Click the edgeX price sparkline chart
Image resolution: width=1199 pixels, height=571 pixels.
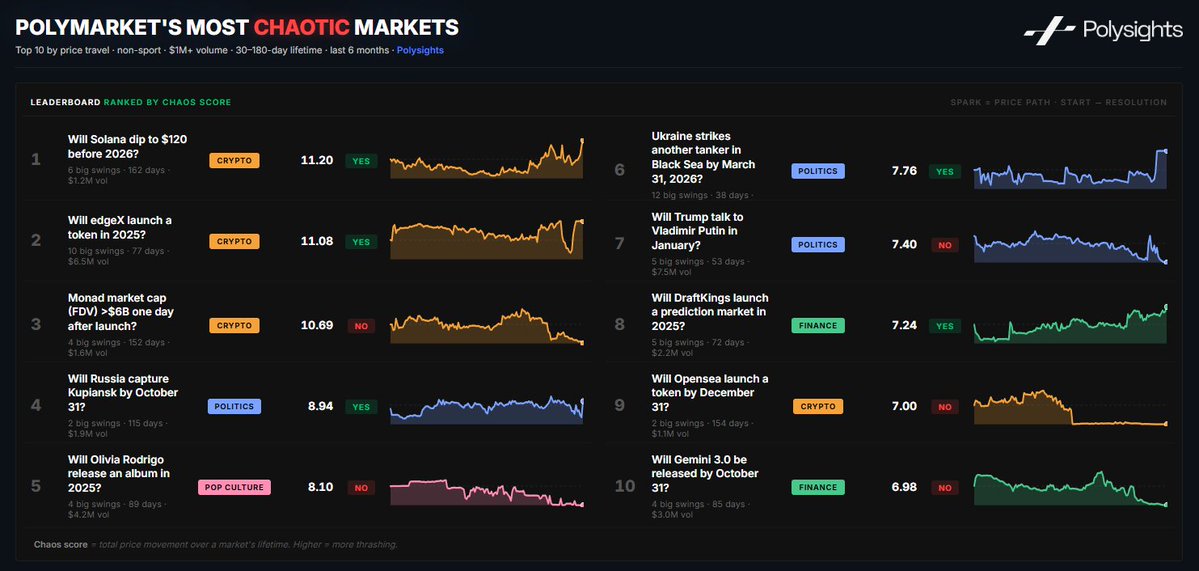(487, 239)
